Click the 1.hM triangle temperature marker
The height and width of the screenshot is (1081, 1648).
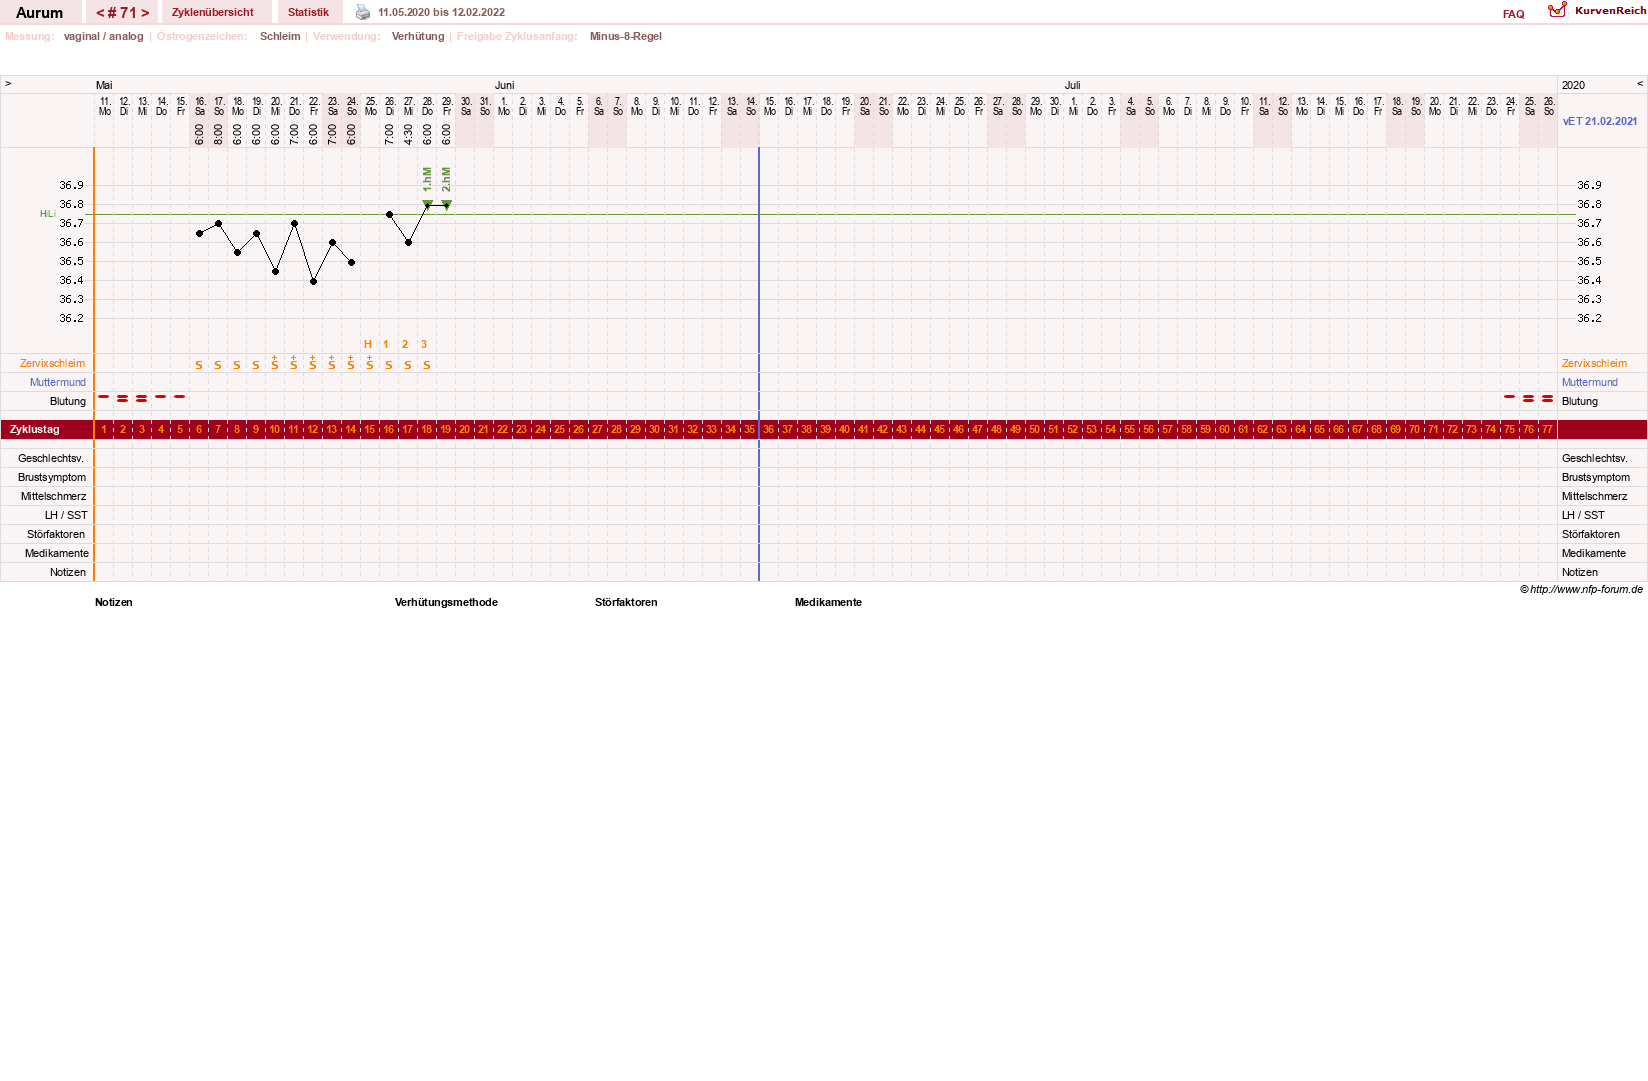click(x=427, y=204)
